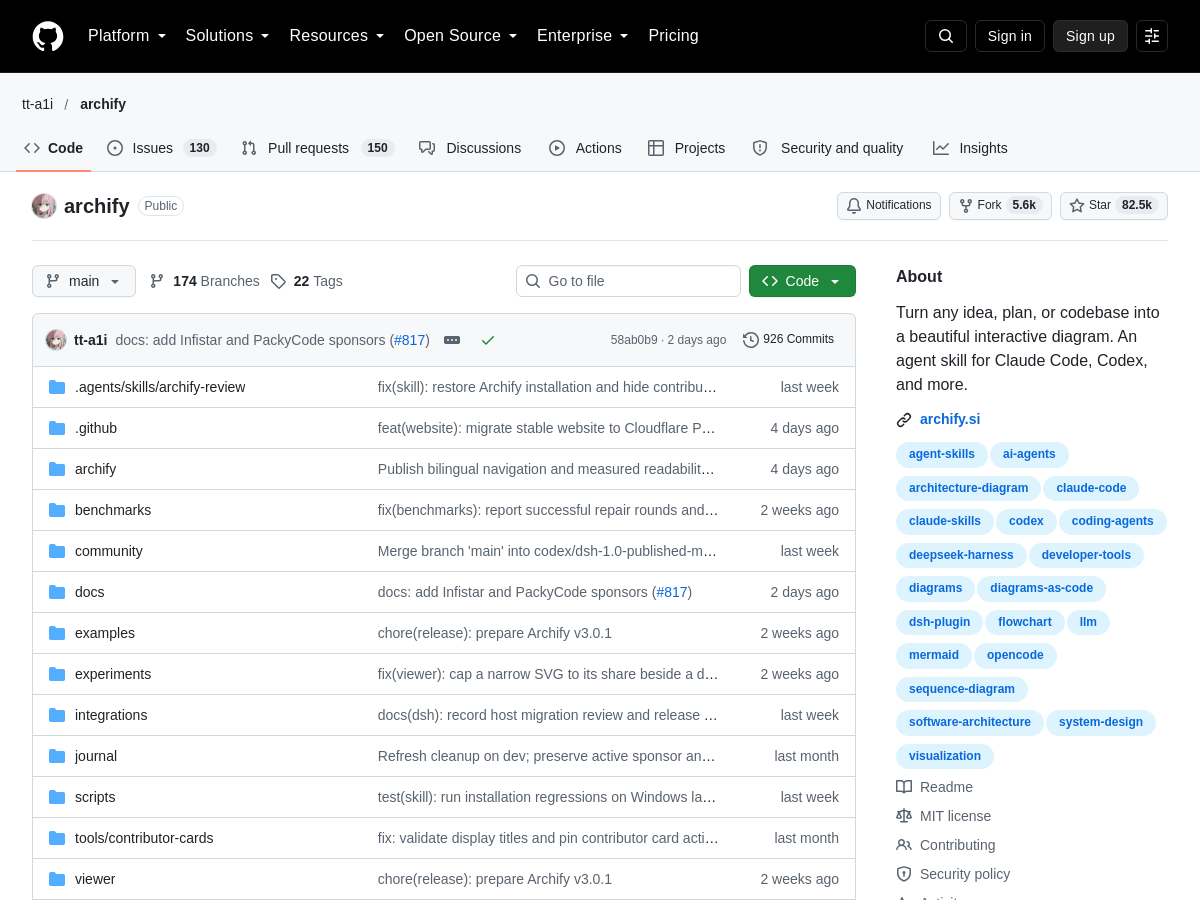Click the commit author avatar in latest commit row
The image size is (1200, 900).
pyautogui.click(x=56, y=340)
